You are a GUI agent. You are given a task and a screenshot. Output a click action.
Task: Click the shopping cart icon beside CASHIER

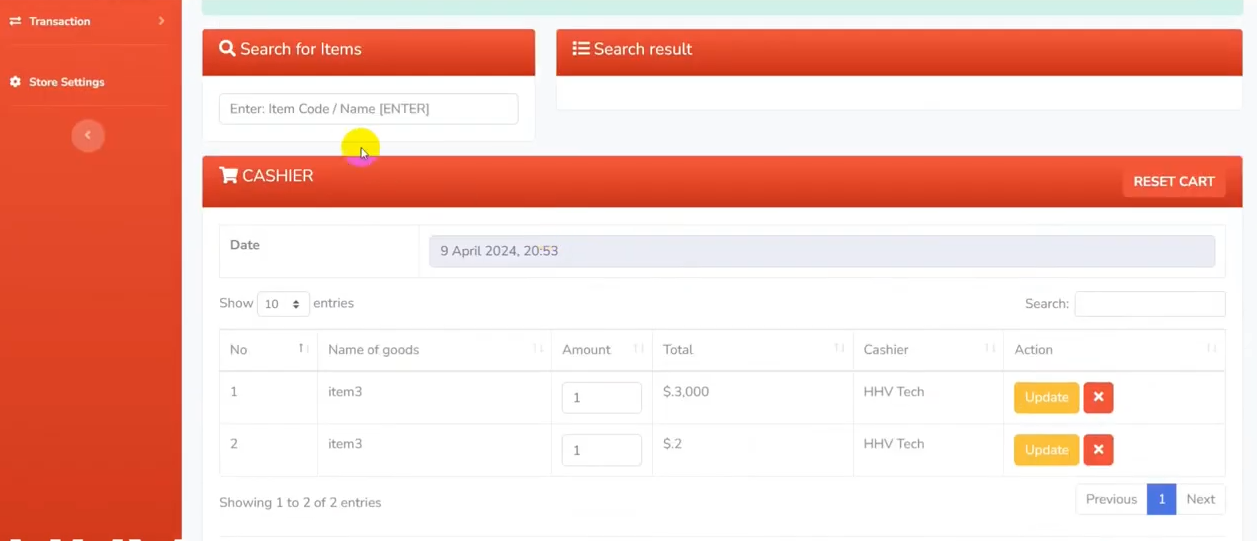(228, 176)
